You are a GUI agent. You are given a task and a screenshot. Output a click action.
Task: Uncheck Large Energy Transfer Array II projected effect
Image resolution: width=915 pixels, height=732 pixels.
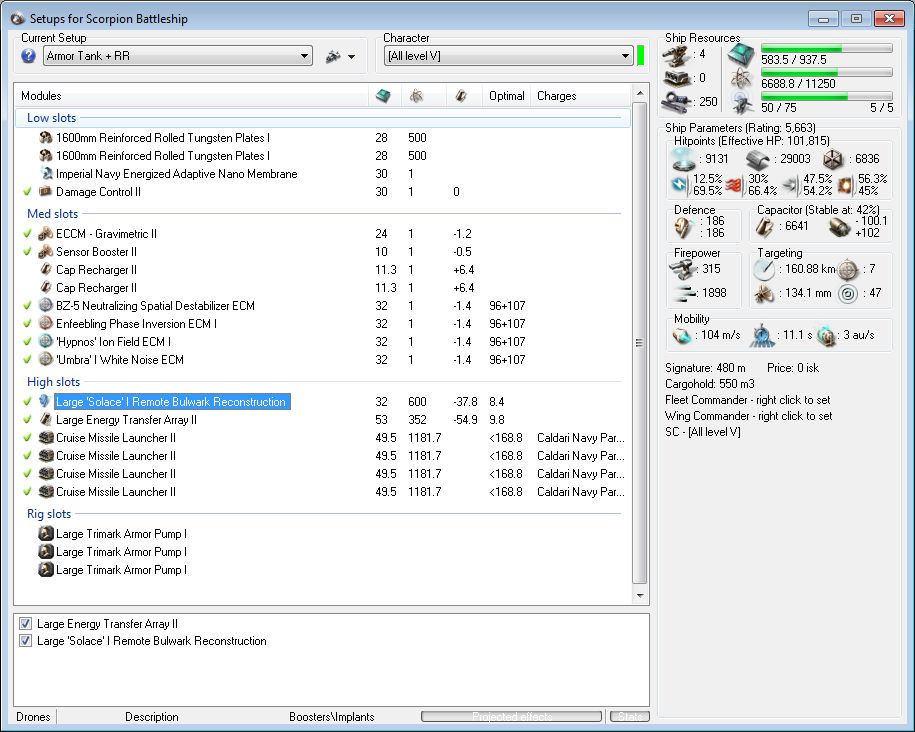pyautogui.click(x=26, y=623)
